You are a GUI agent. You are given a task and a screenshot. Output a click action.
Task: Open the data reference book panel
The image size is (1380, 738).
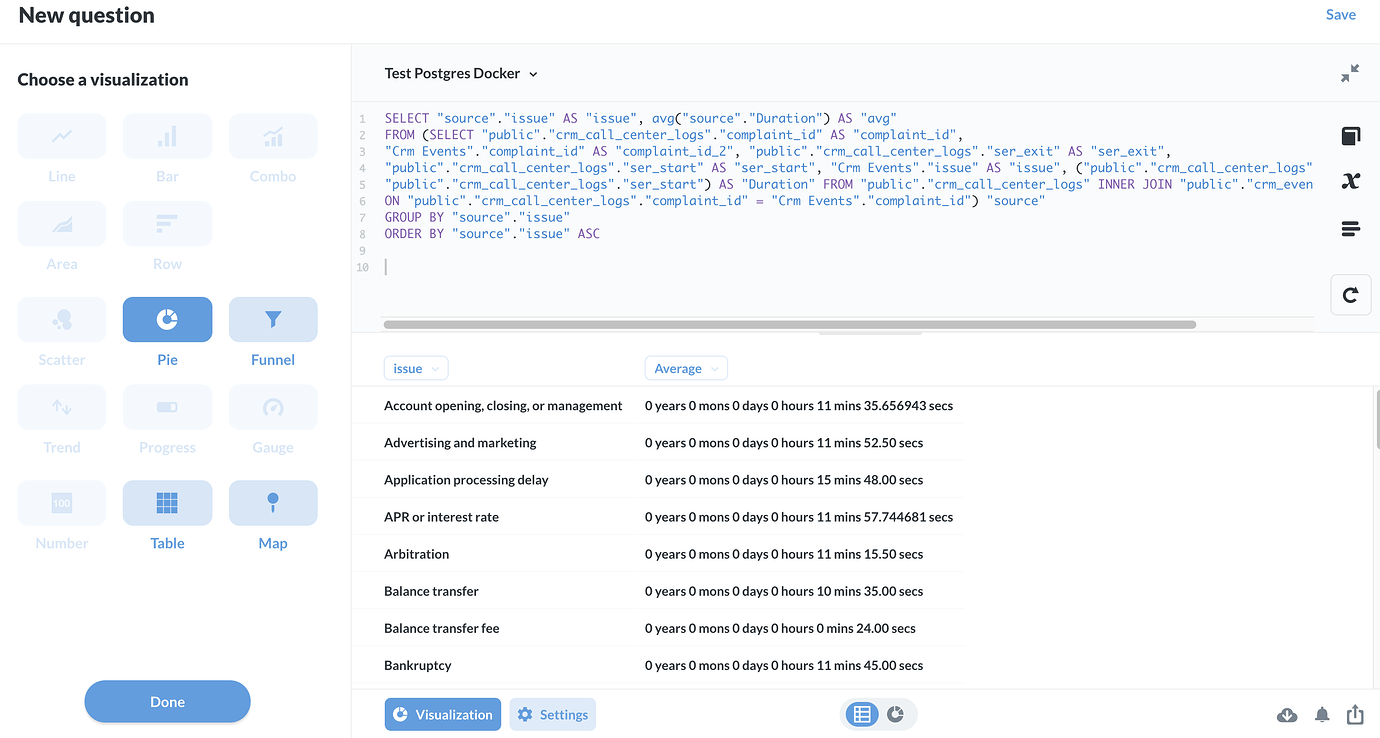coord(1350,135)
